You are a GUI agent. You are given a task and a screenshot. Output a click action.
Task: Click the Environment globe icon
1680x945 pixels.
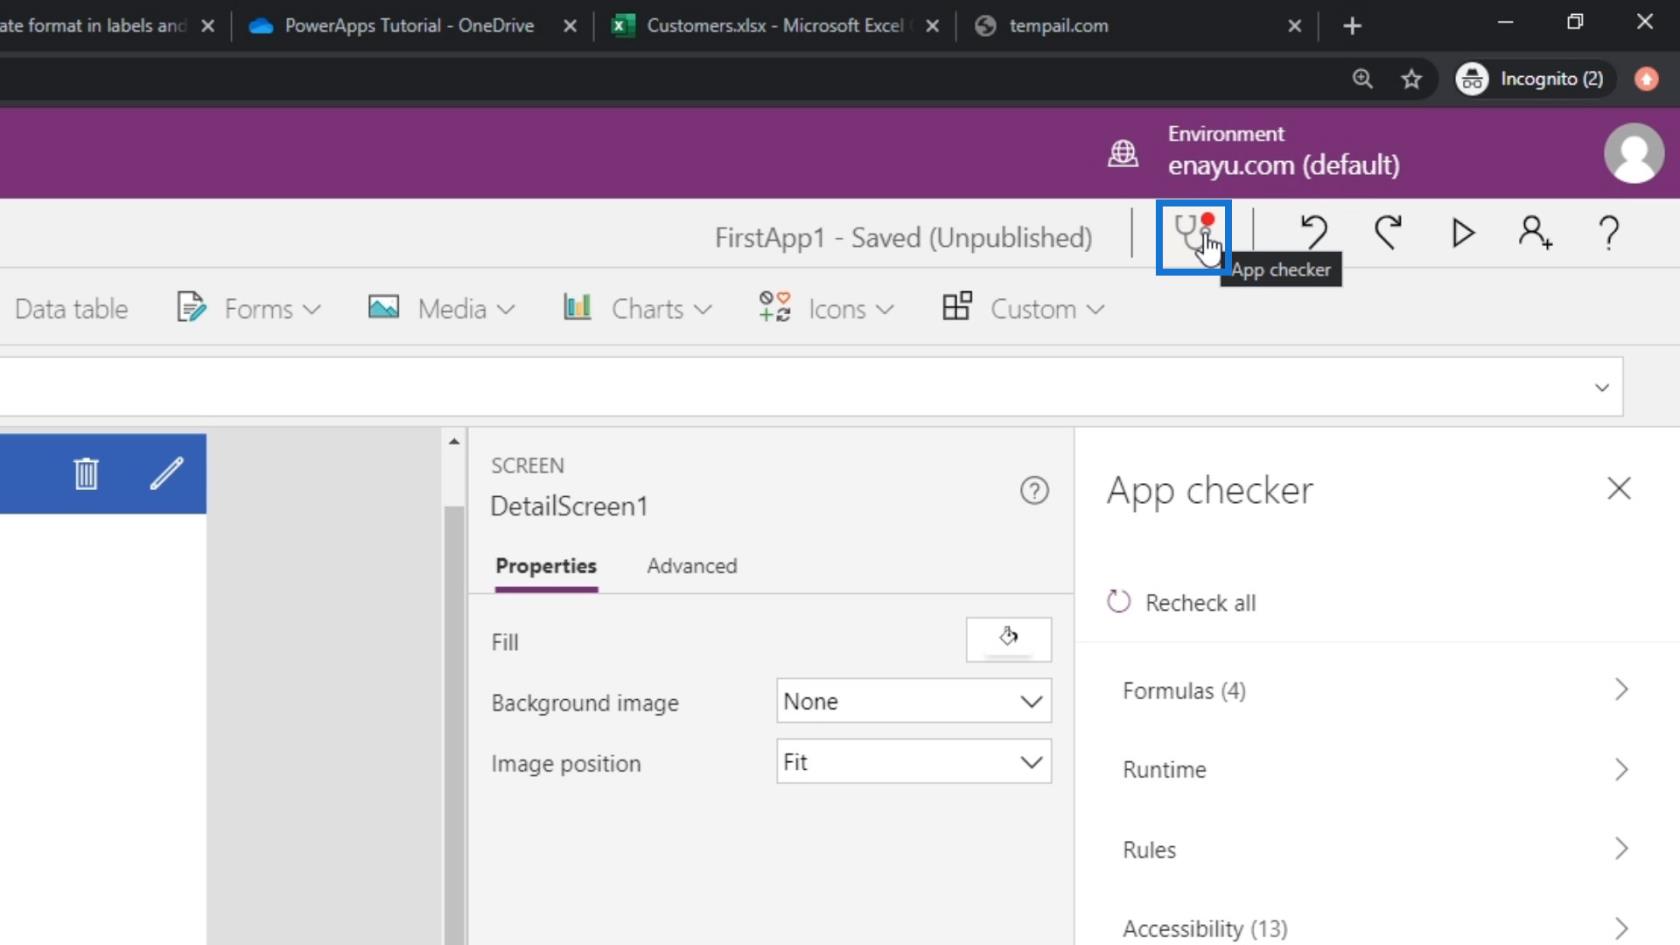1123,153
